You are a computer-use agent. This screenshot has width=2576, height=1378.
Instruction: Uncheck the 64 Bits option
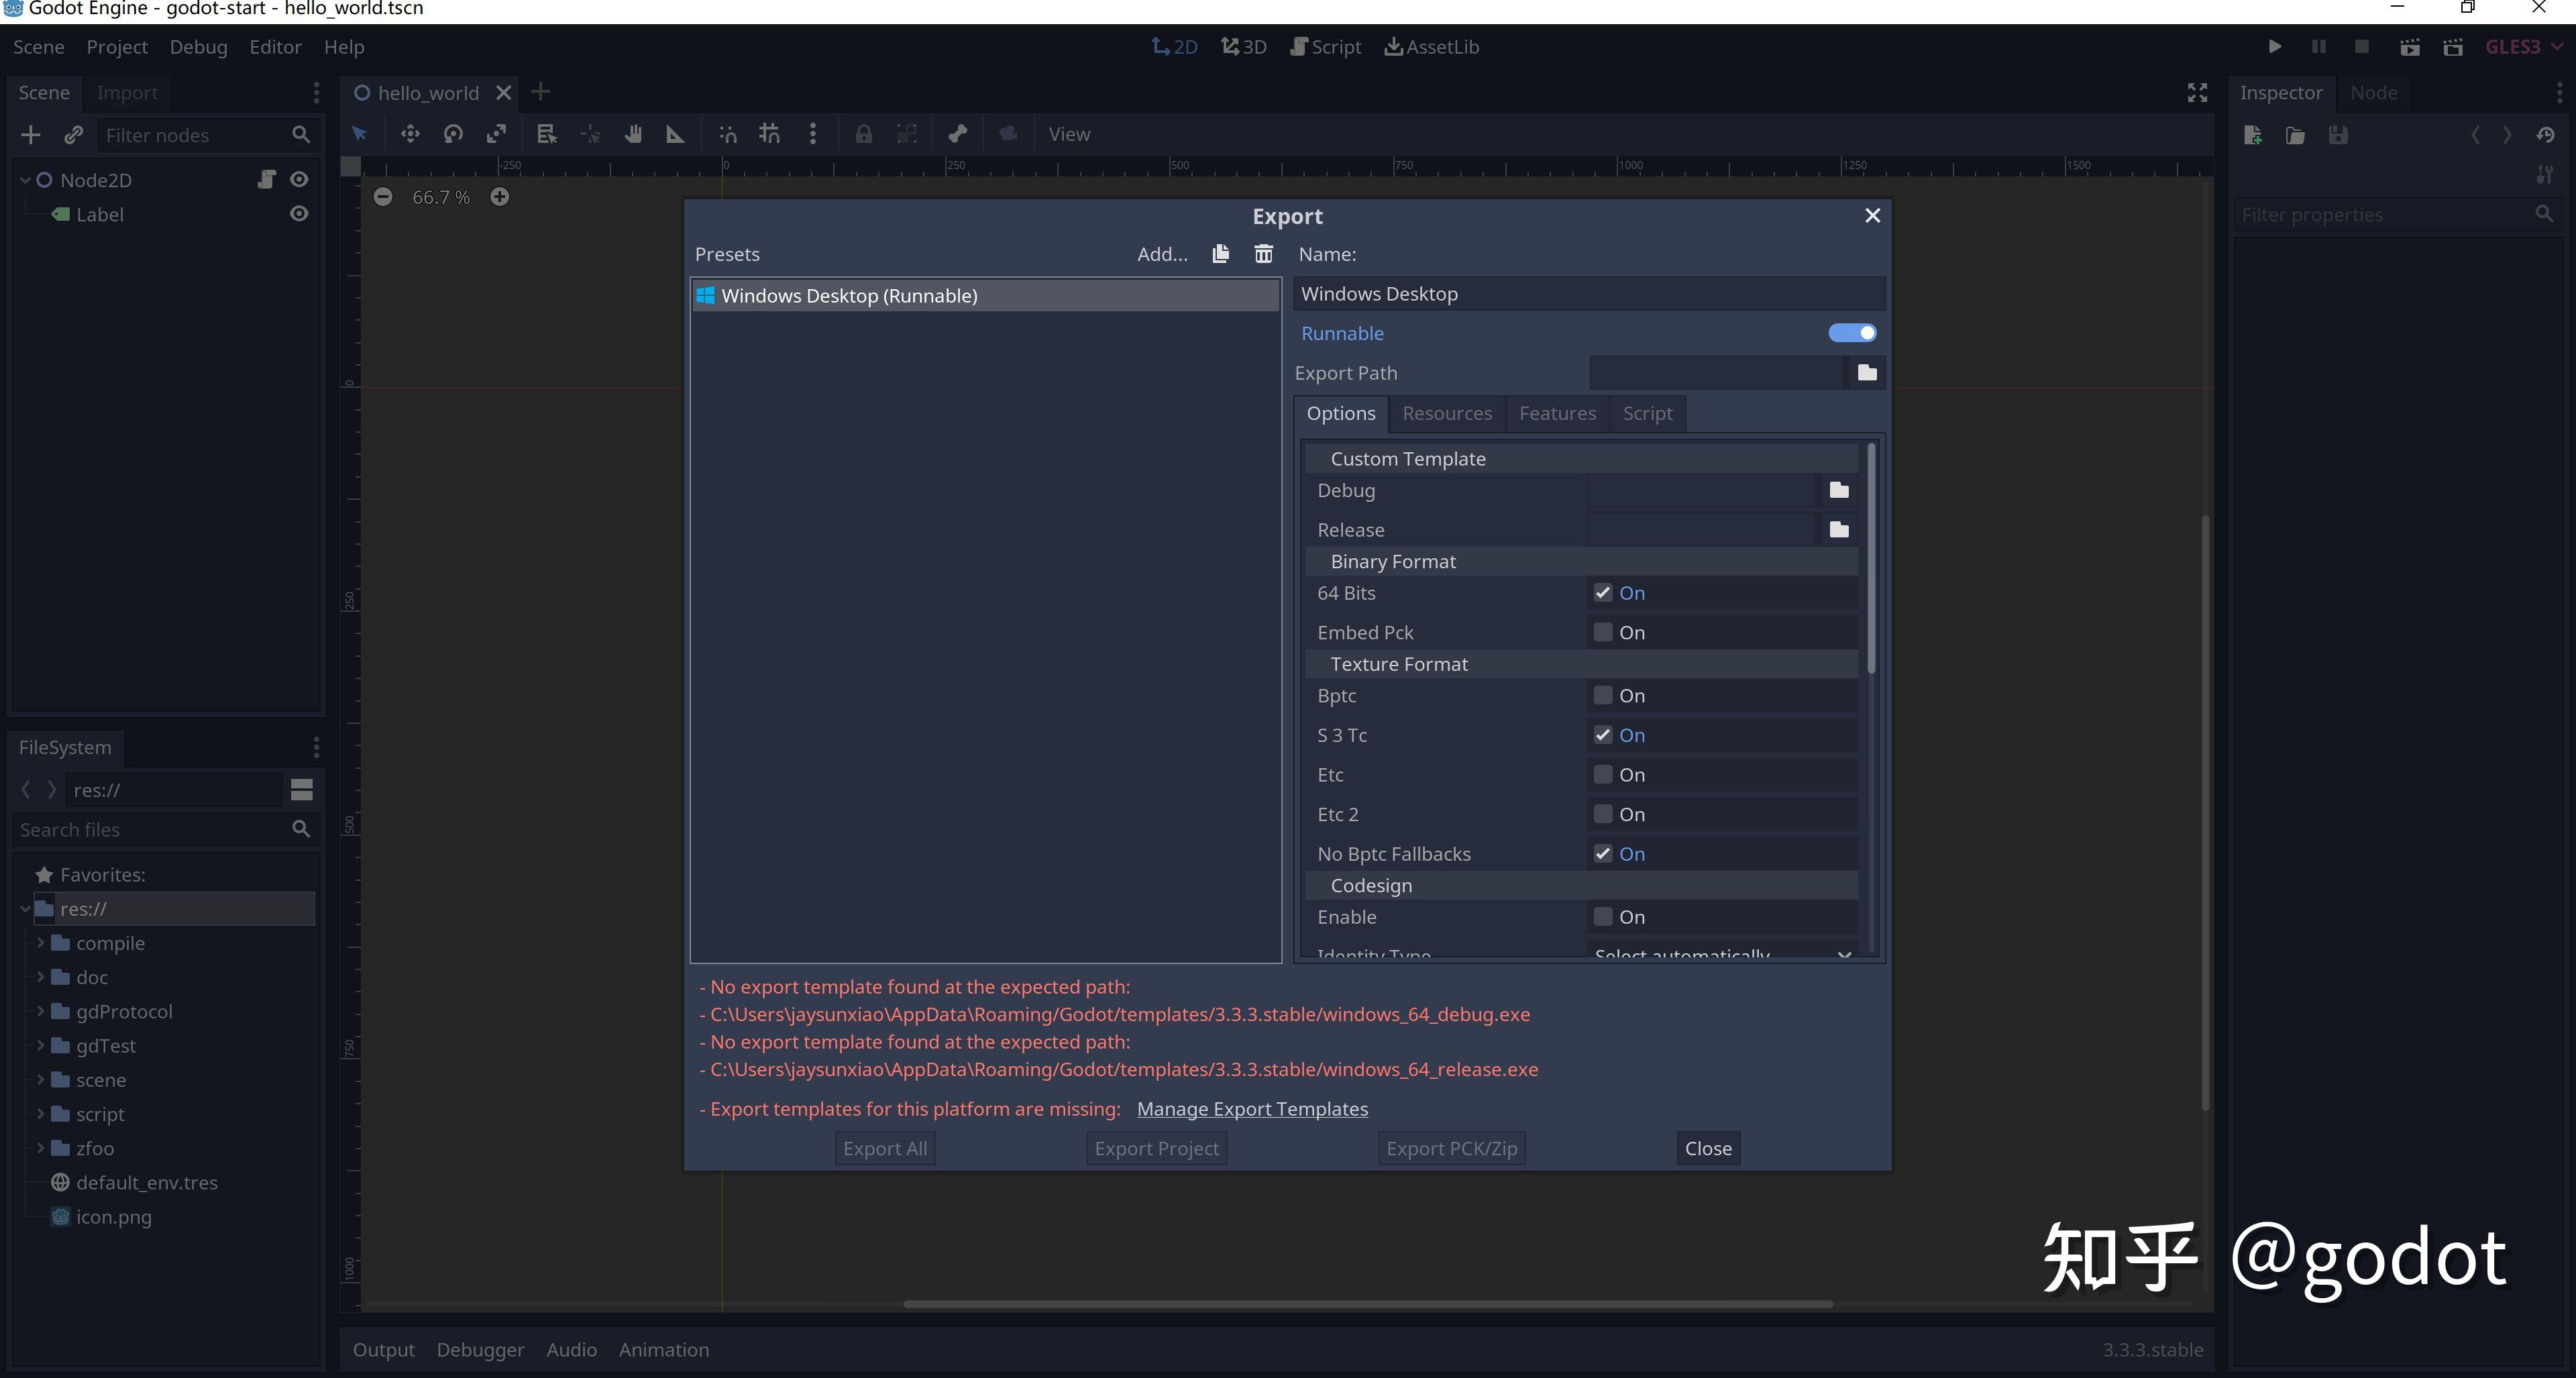pyautogui.click(x=1604, y=592)
